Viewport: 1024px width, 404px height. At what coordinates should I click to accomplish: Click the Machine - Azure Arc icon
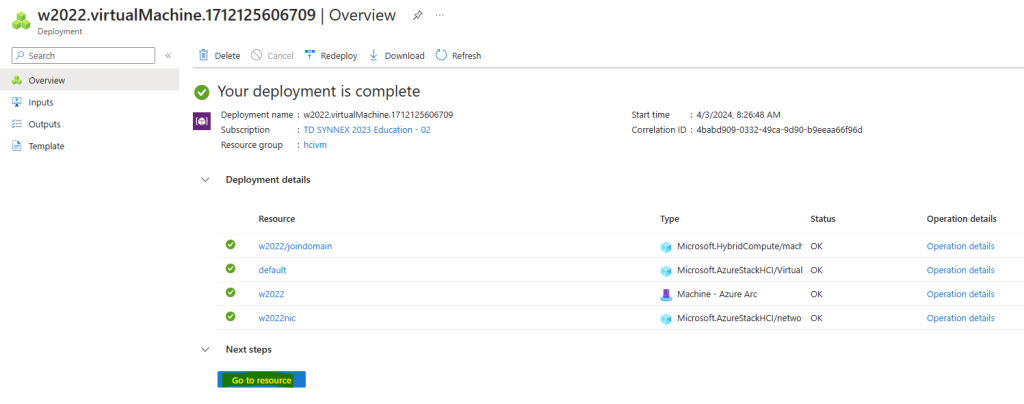pyautogui.click(x=665, y=294)
